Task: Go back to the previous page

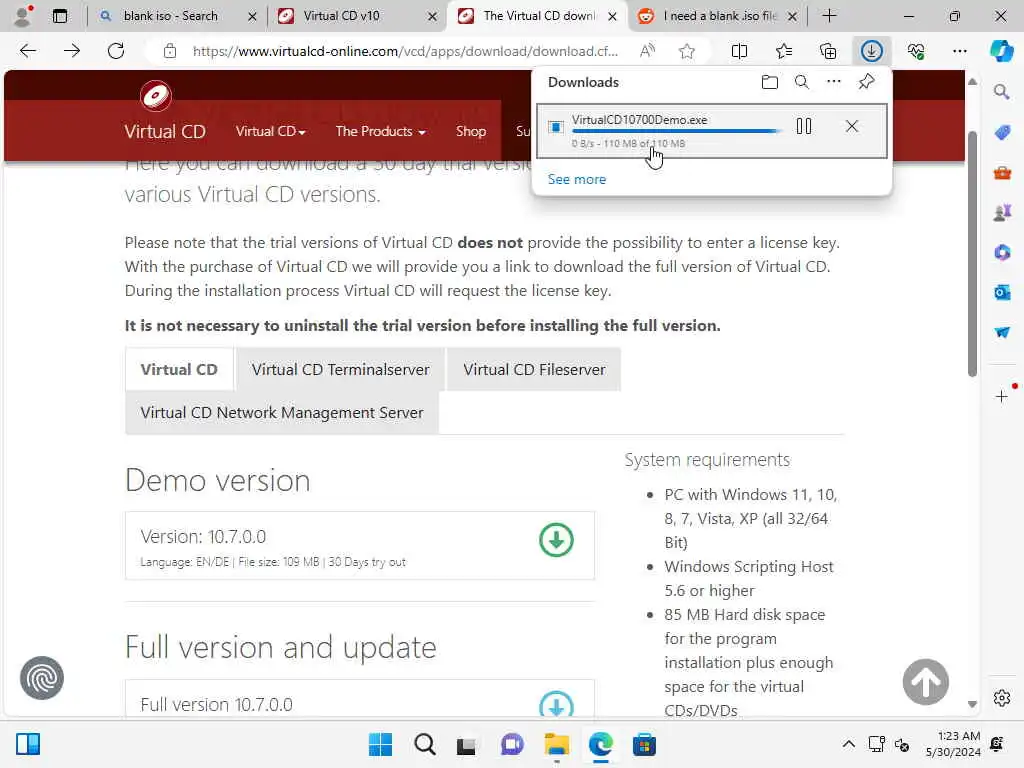Action: [x=27, y=51]
